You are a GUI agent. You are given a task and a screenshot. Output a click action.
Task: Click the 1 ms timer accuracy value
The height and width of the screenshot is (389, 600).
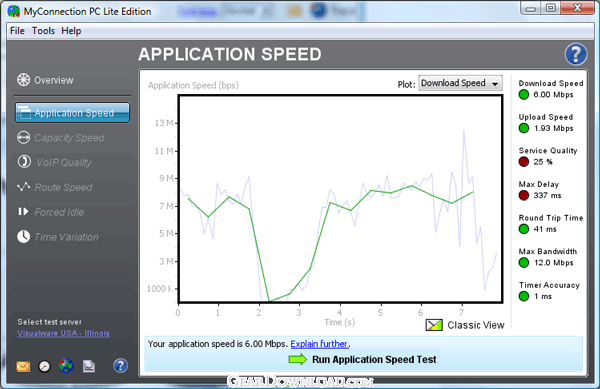543,296
